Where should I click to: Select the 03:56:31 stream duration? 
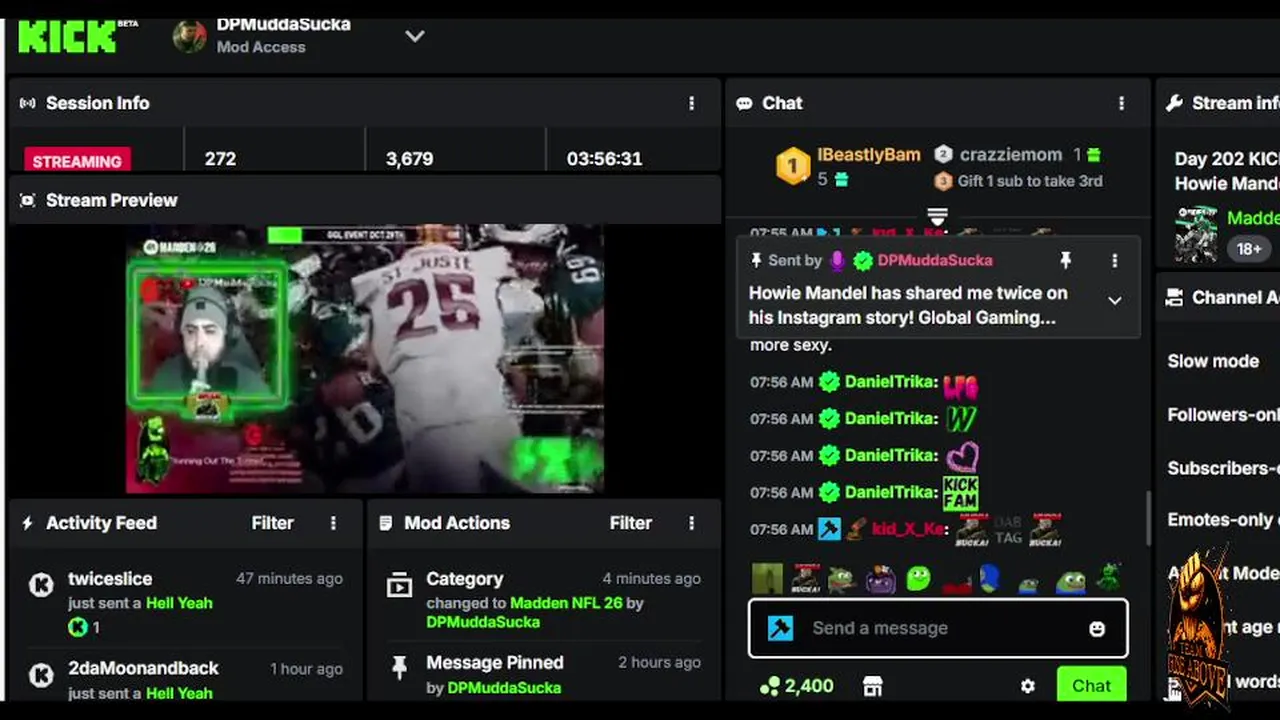coord(604,159)
